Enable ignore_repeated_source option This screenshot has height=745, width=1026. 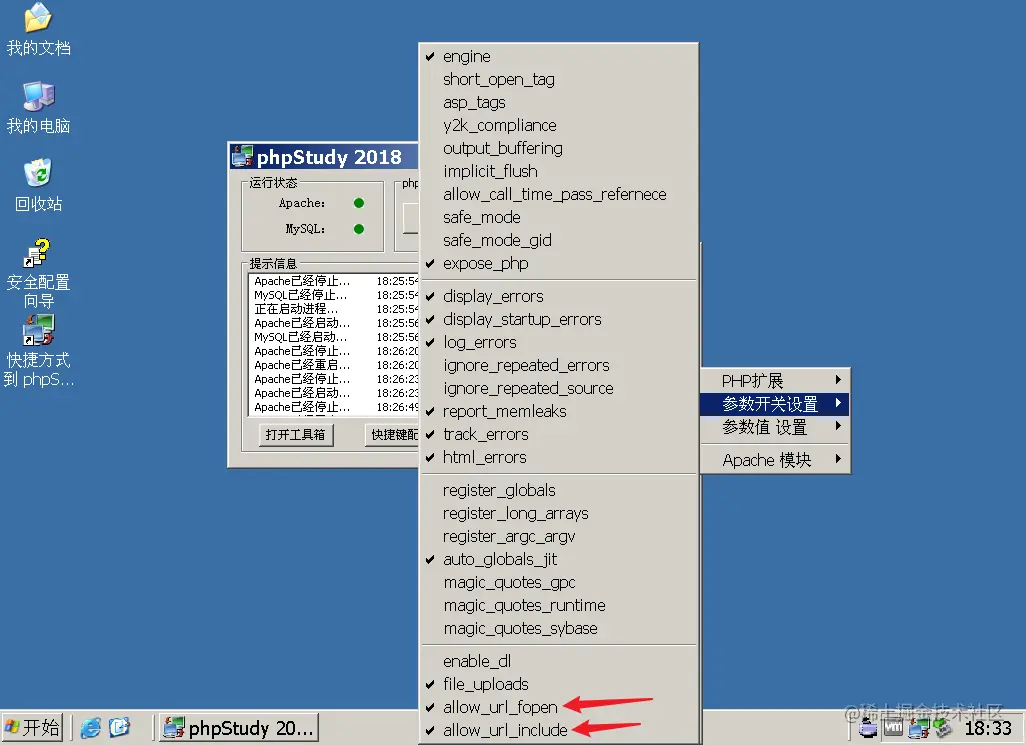point(559,389)
